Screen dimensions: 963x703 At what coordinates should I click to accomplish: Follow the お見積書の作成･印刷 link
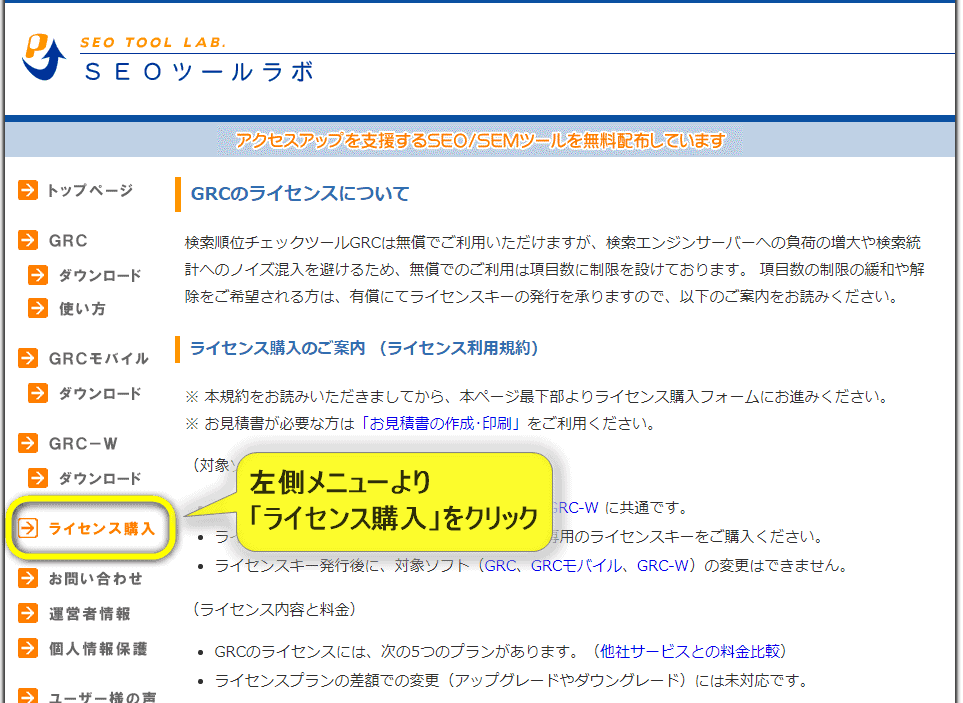coord(440,424)
